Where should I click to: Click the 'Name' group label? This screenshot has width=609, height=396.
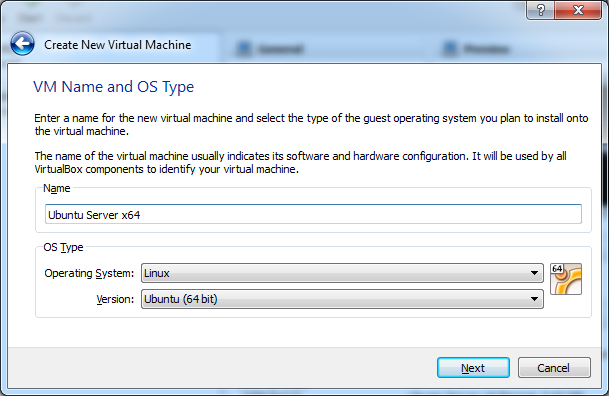point(57,188)
